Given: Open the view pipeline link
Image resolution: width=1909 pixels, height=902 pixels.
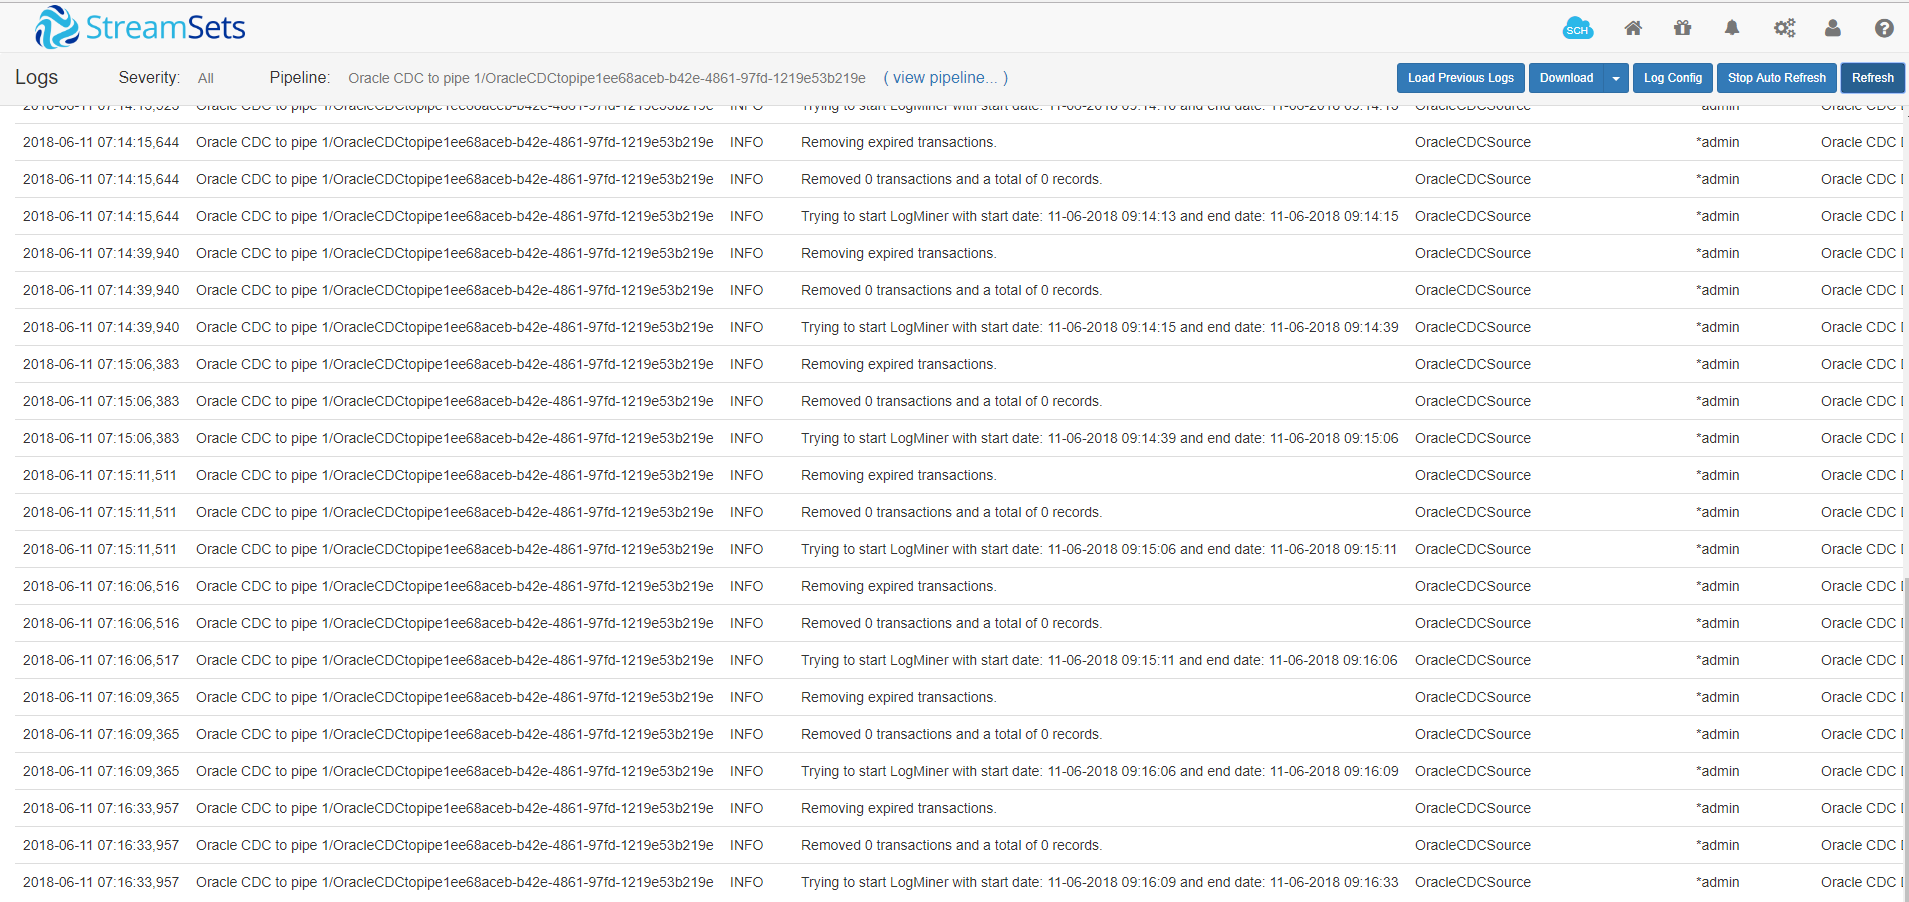Looking at the screenshot, I should tap(945, 78).
